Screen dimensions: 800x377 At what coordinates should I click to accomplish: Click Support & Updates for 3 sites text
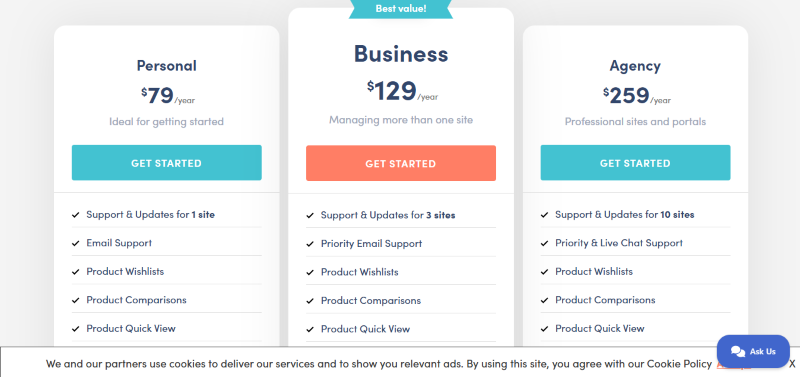tap(388, 215)
